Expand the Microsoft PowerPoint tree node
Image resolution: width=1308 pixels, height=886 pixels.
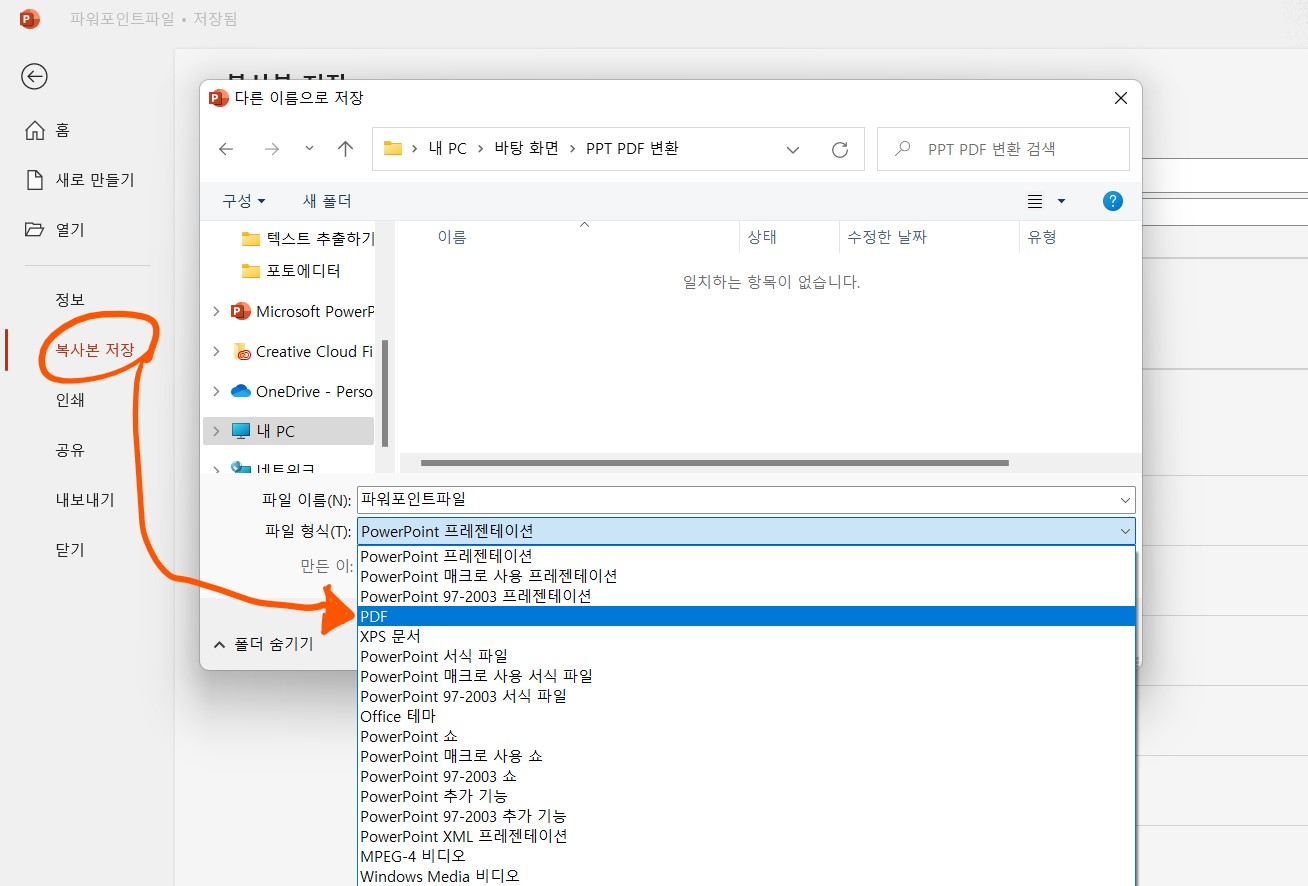pyautogui.click(x=216, y=311)
